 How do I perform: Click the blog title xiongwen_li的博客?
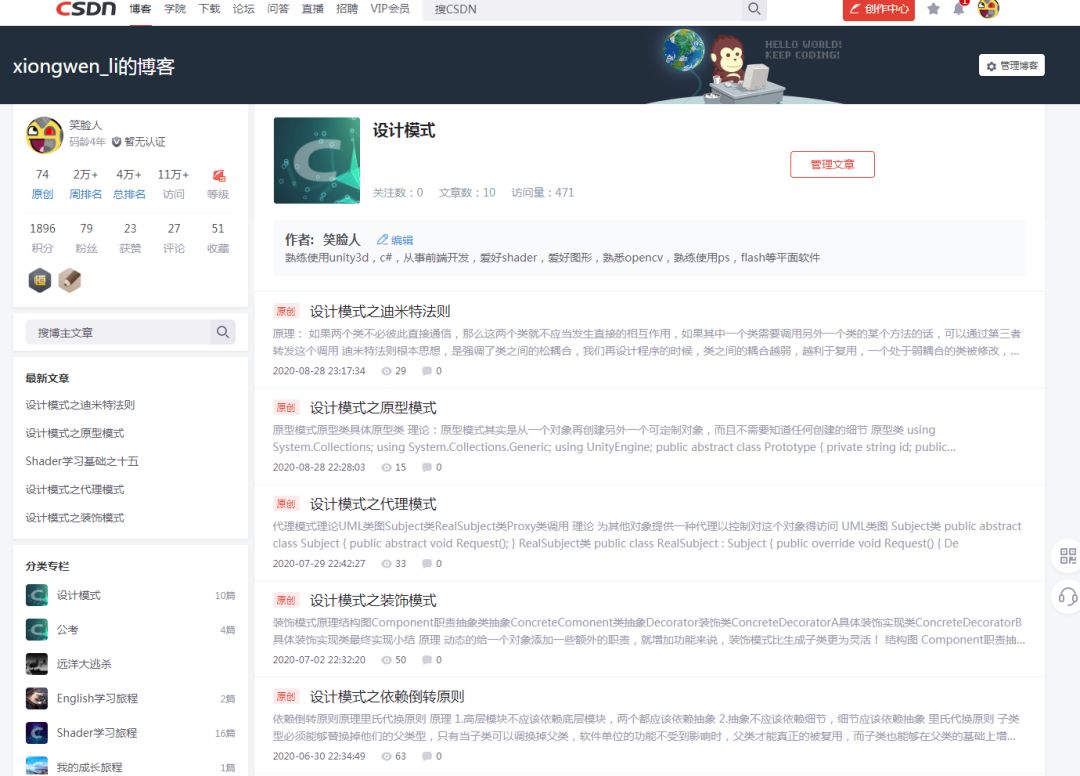(x=94, y=66)
